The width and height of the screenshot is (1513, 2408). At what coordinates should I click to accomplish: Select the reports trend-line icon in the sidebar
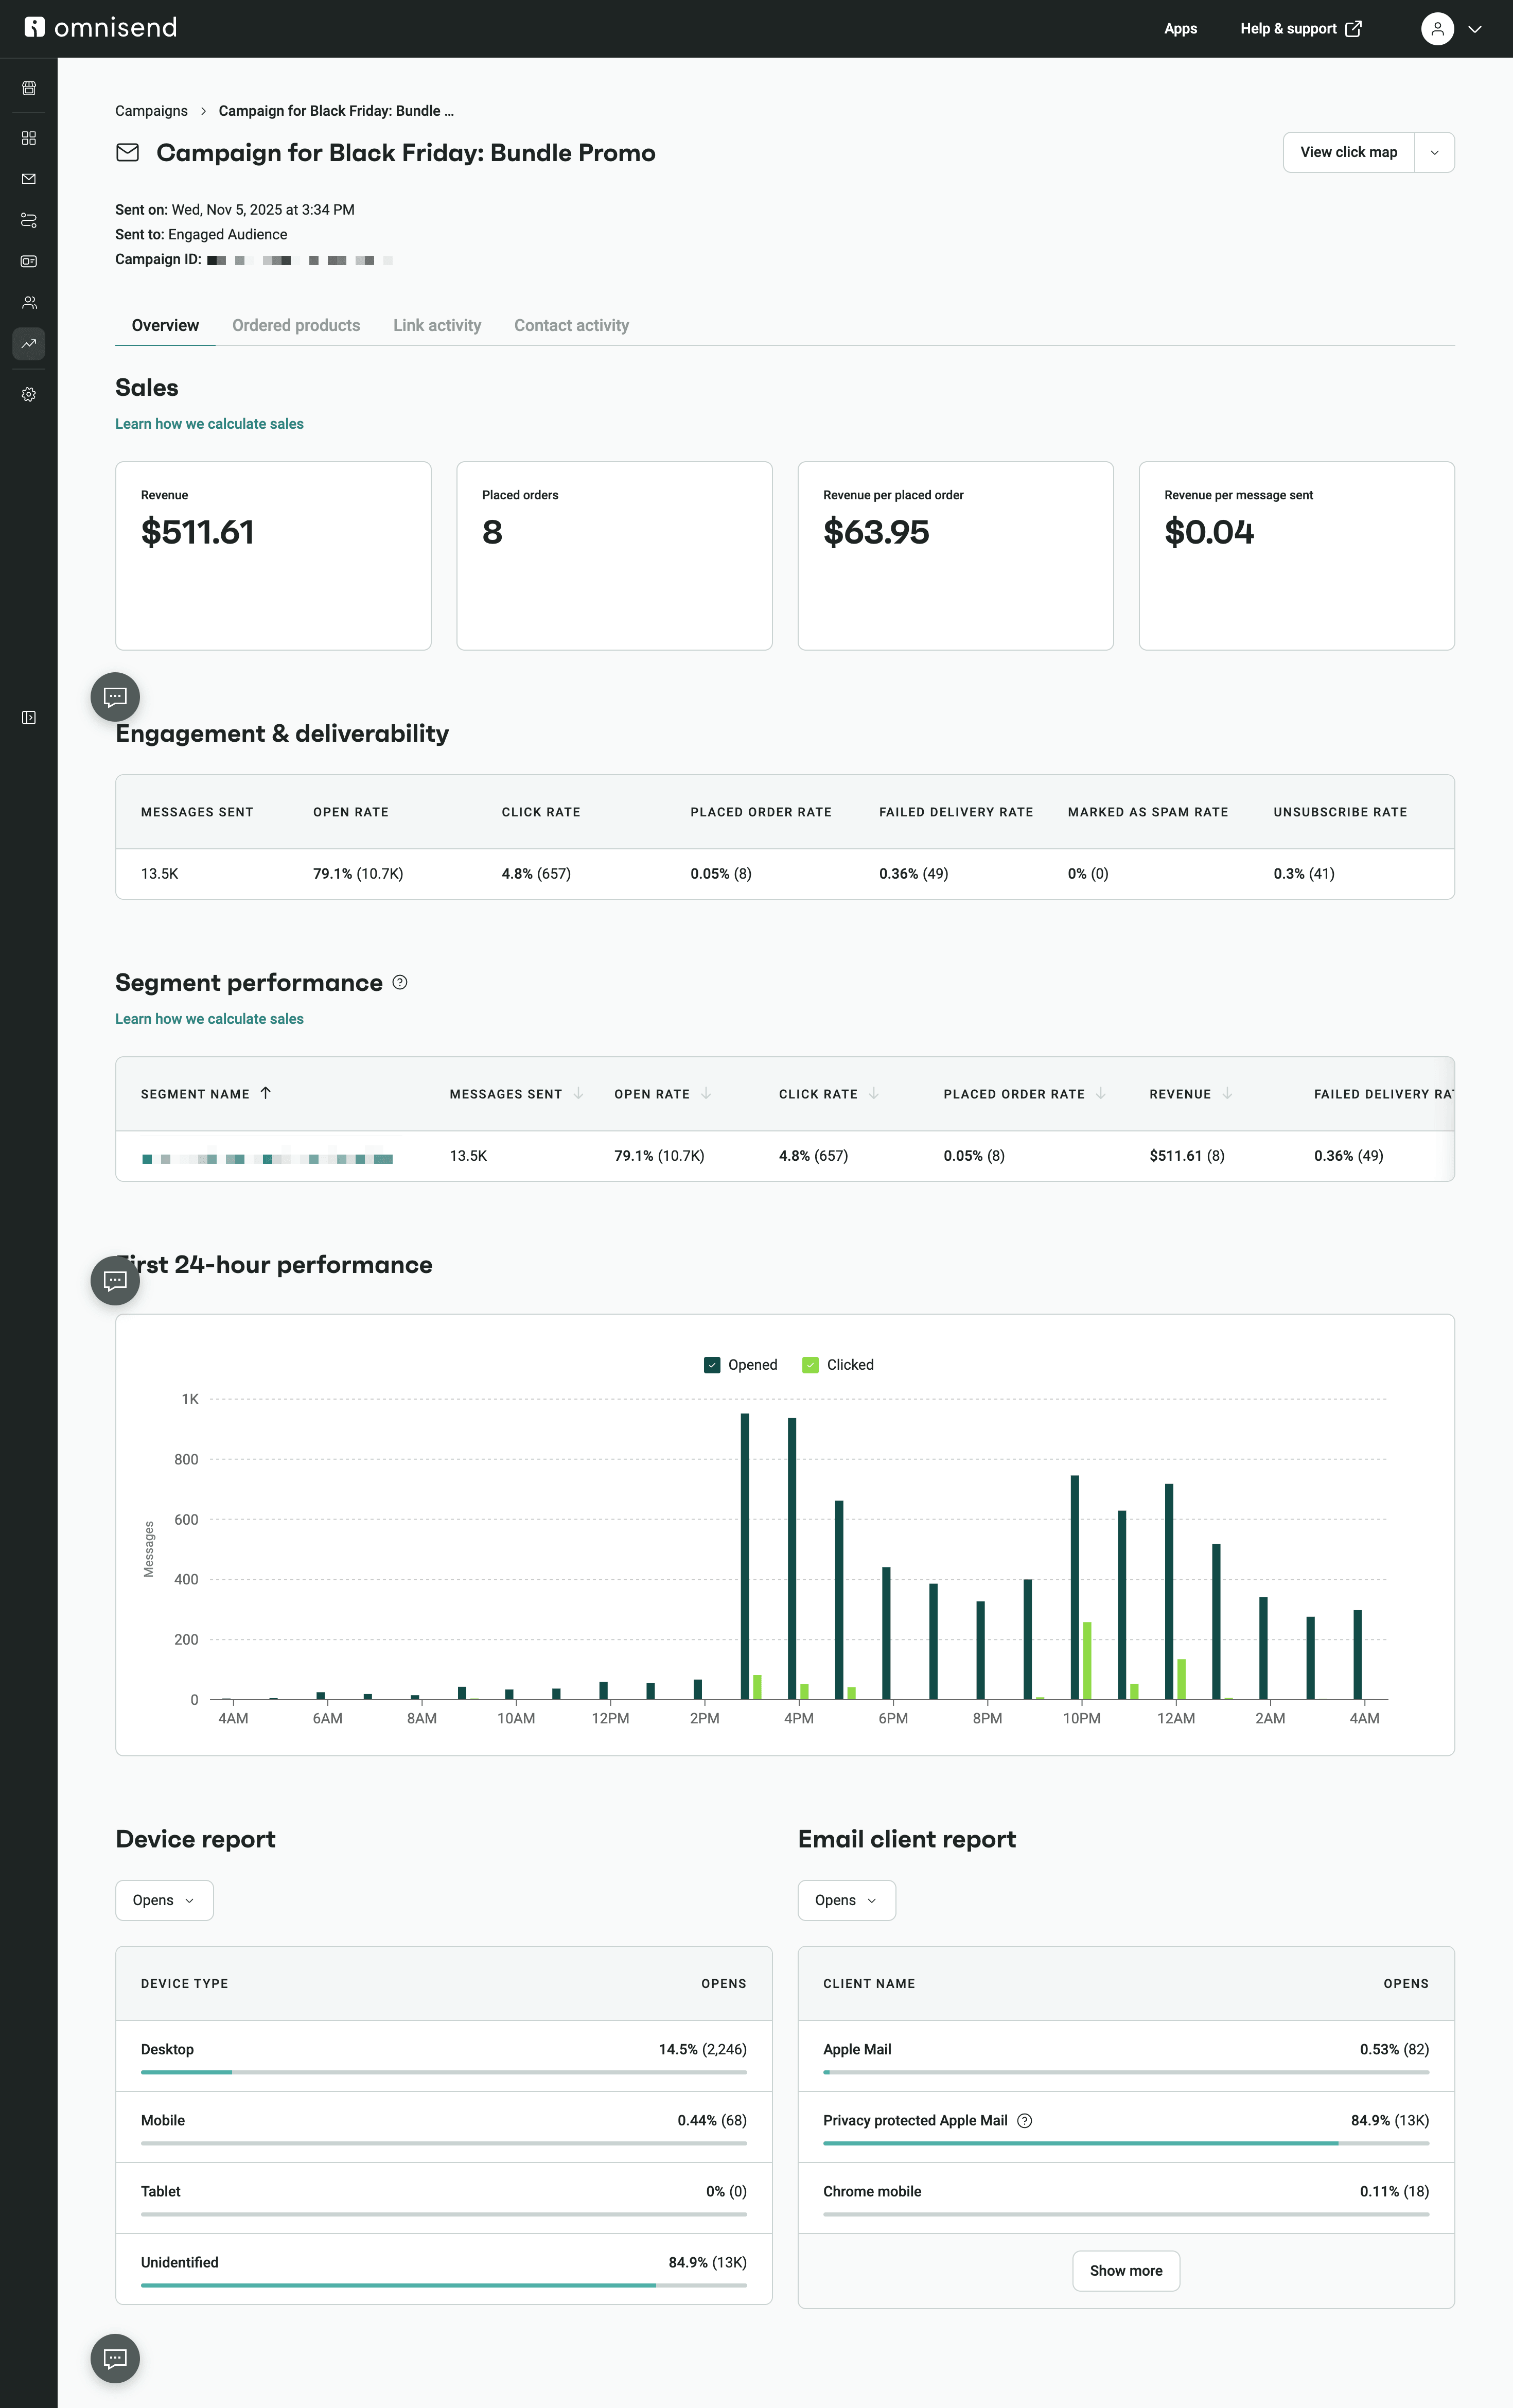28,343
